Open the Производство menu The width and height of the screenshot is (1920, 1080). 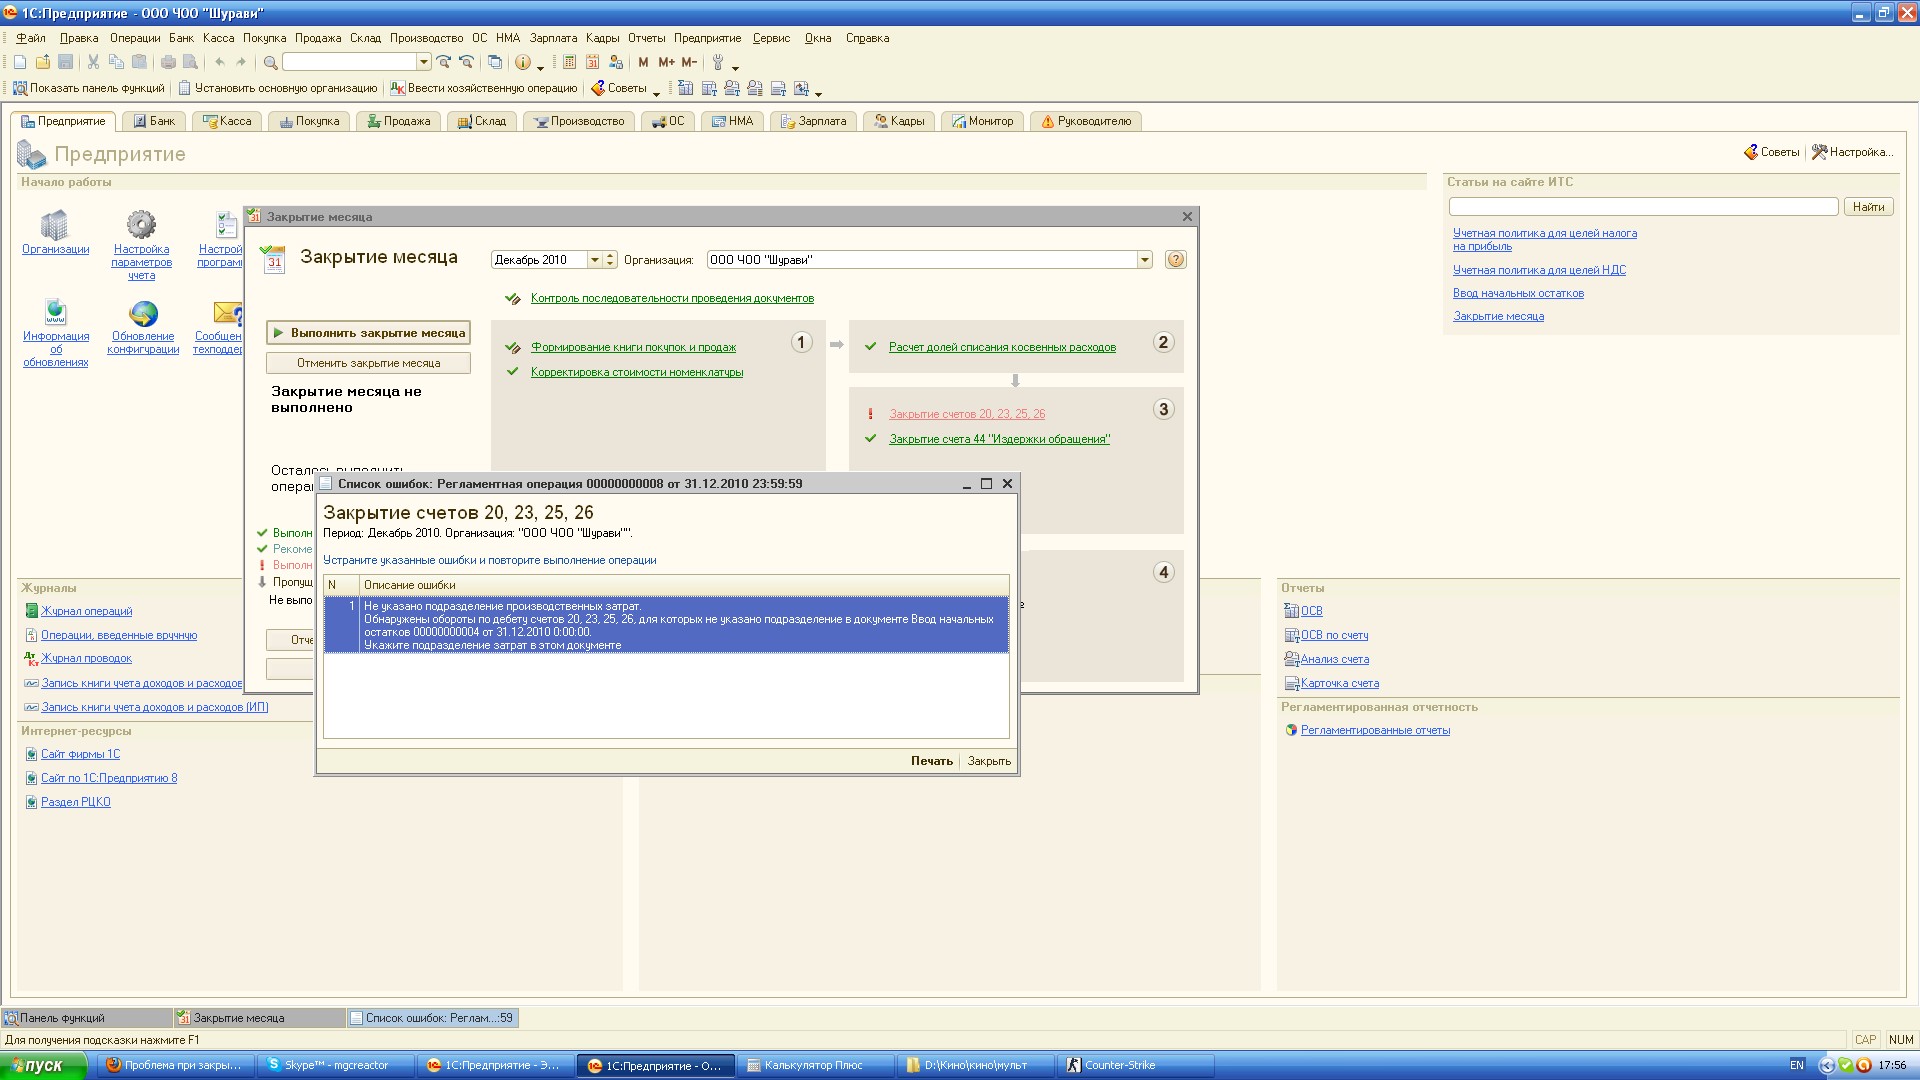(426, 38)
